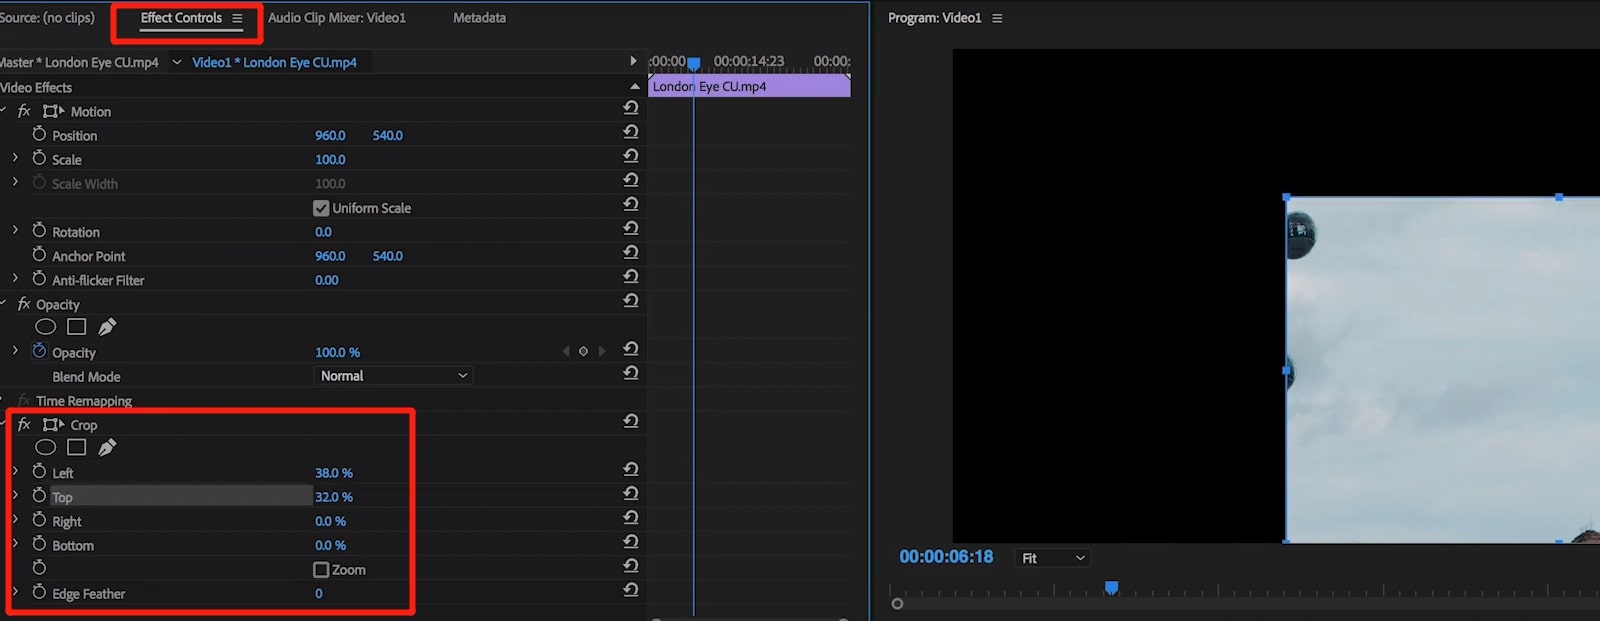Click the Program monitor playhead marker

(x=1111, y=588)
